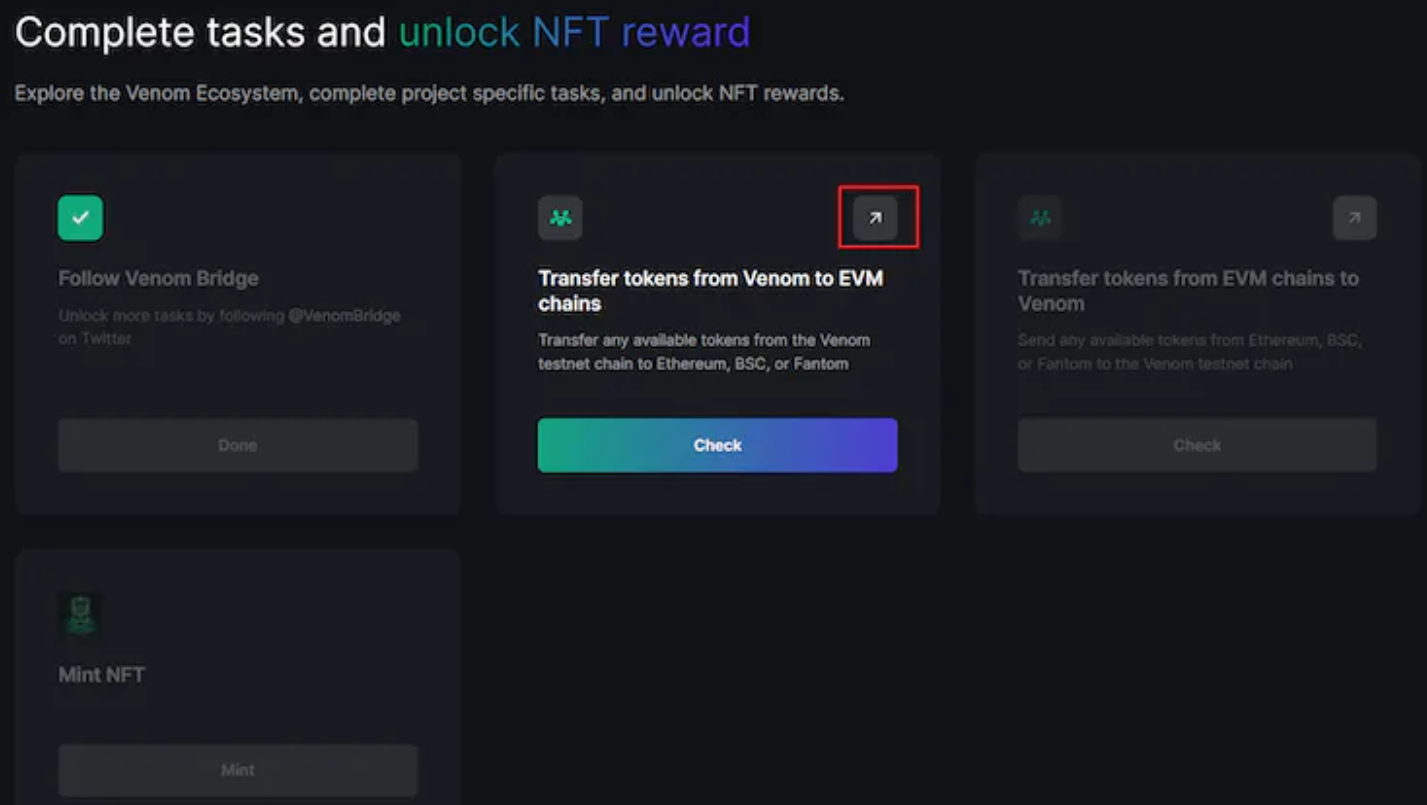Select the 'Transfer tokens from Venom to EVM chains' title
This screenshot has width=1427, height=805.
click(711, 290)
